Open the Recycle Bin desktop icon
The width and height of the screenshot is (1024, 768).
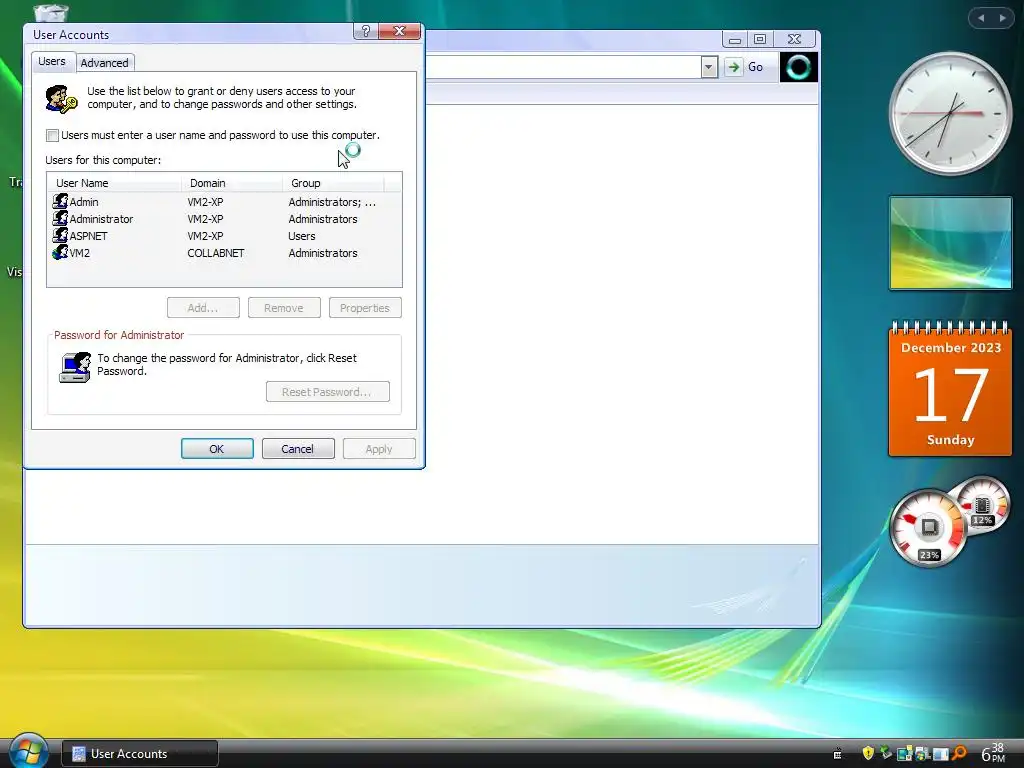click(51, 11)
